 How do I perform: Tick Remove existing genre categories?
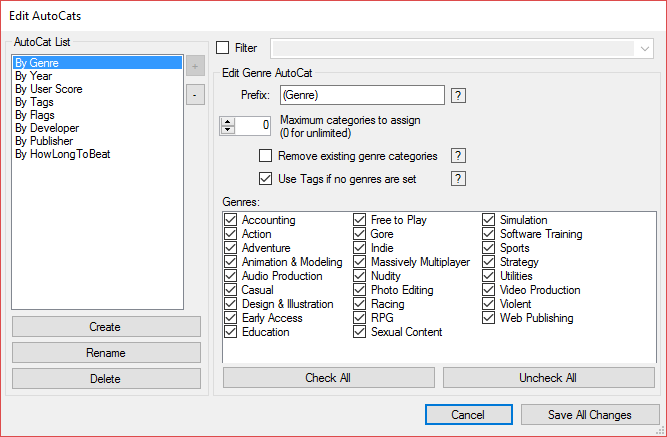click(265, 156)
